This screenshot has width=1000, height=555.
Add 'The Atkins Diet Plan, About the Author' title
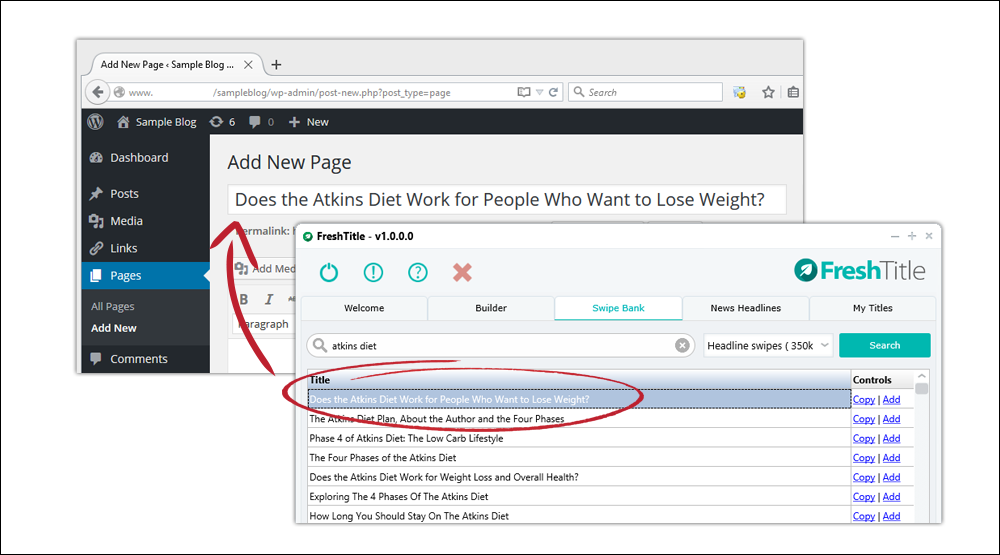point(892,419)
